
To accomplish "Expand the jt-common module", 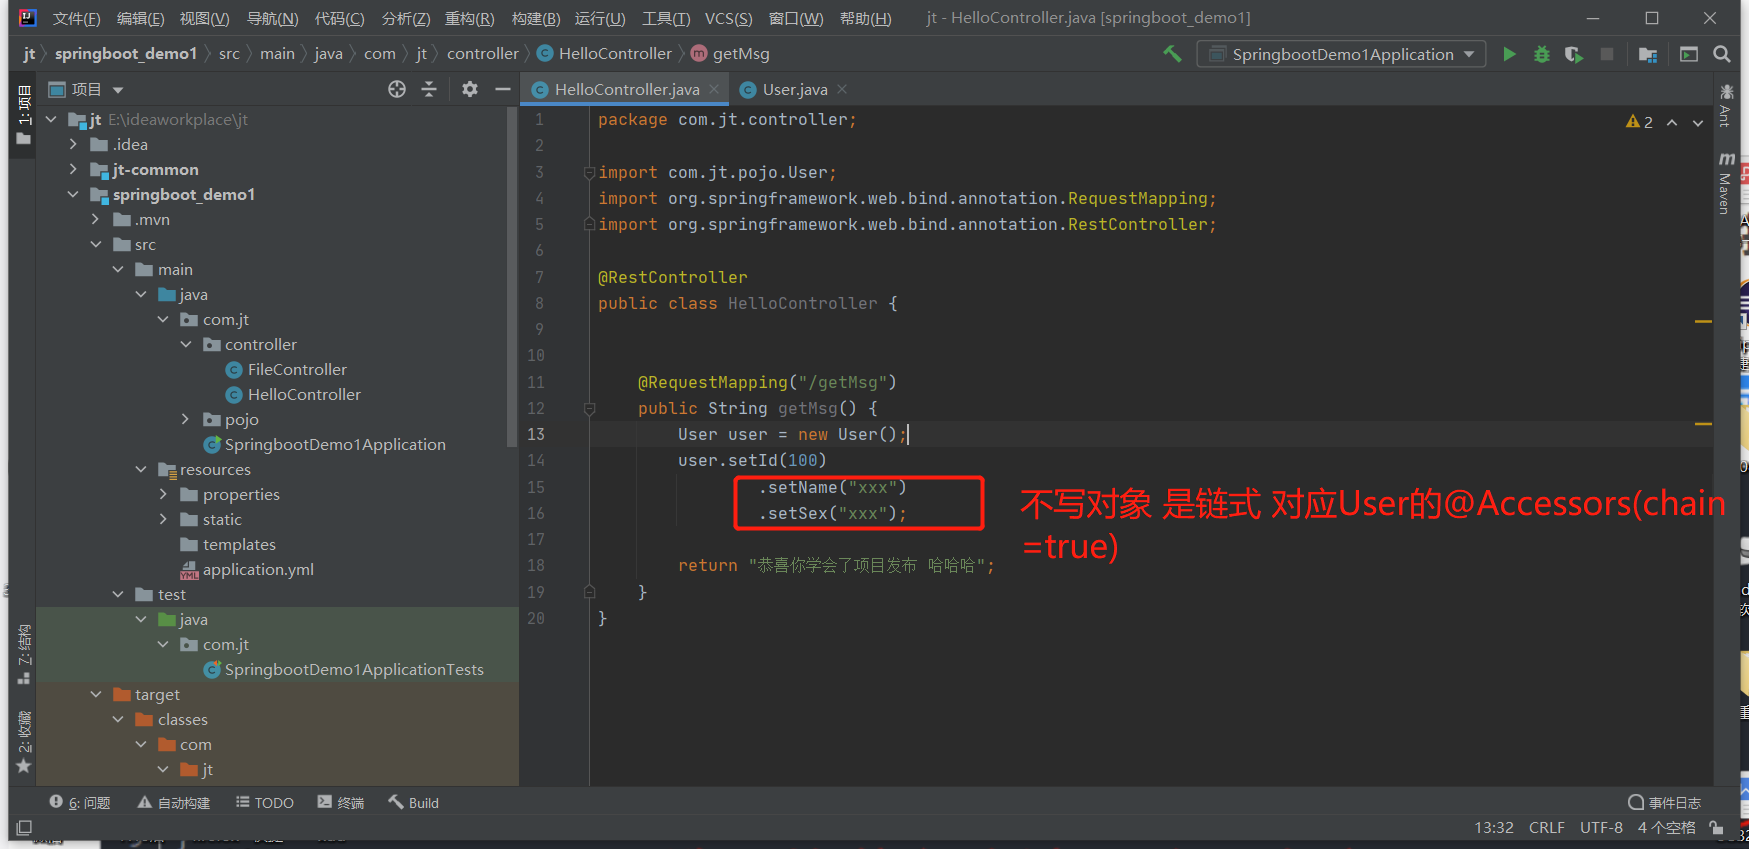I will pyautogui.click(x=73, y=170).
